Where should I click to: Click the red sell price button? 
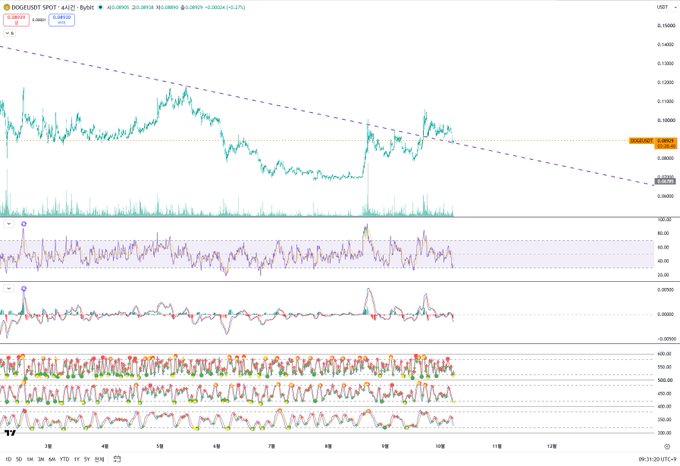(16, 20)
